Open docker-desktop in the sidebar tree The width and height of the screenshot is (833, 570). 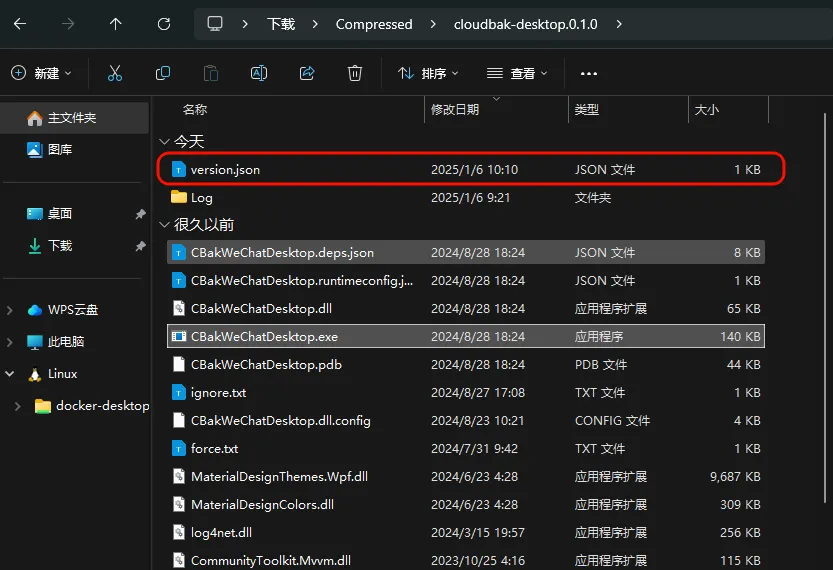tap(102, 406)
